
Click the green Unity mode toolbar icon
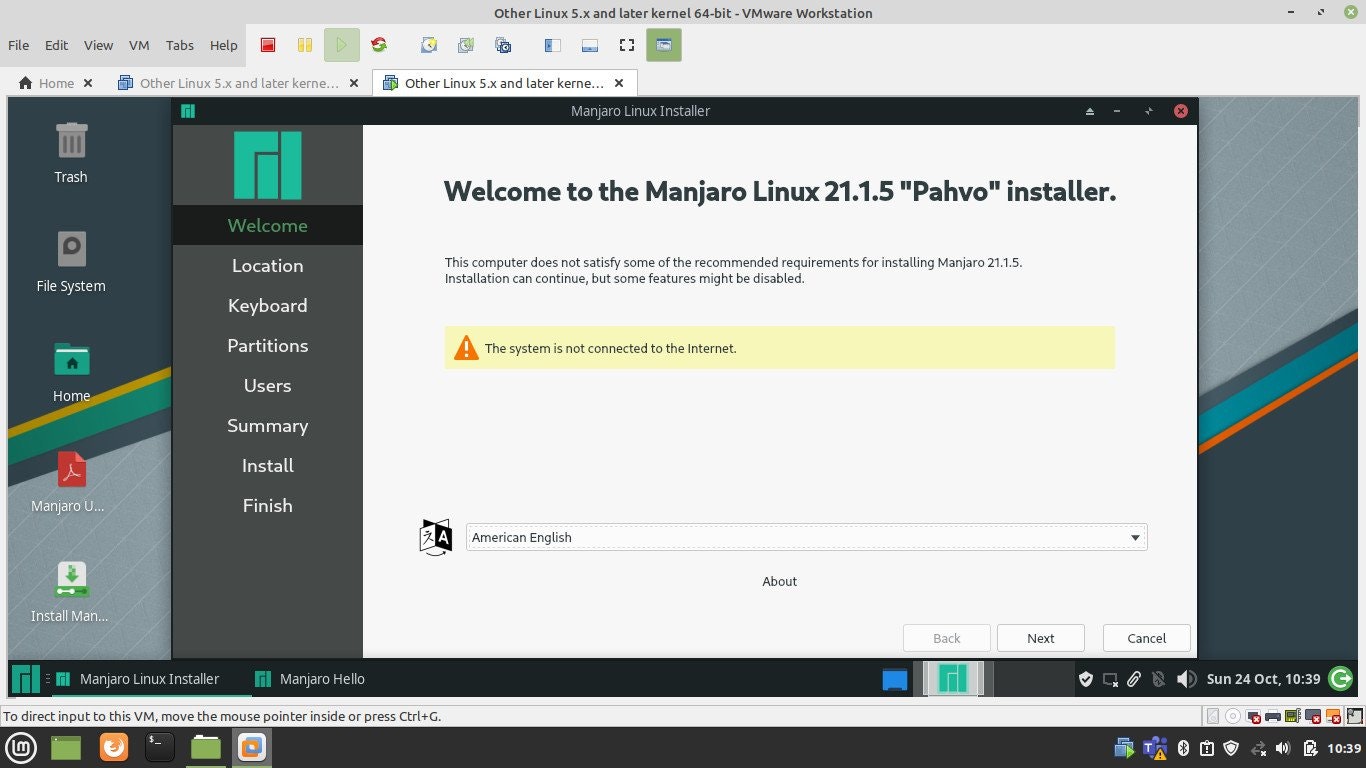coord(664,45)
